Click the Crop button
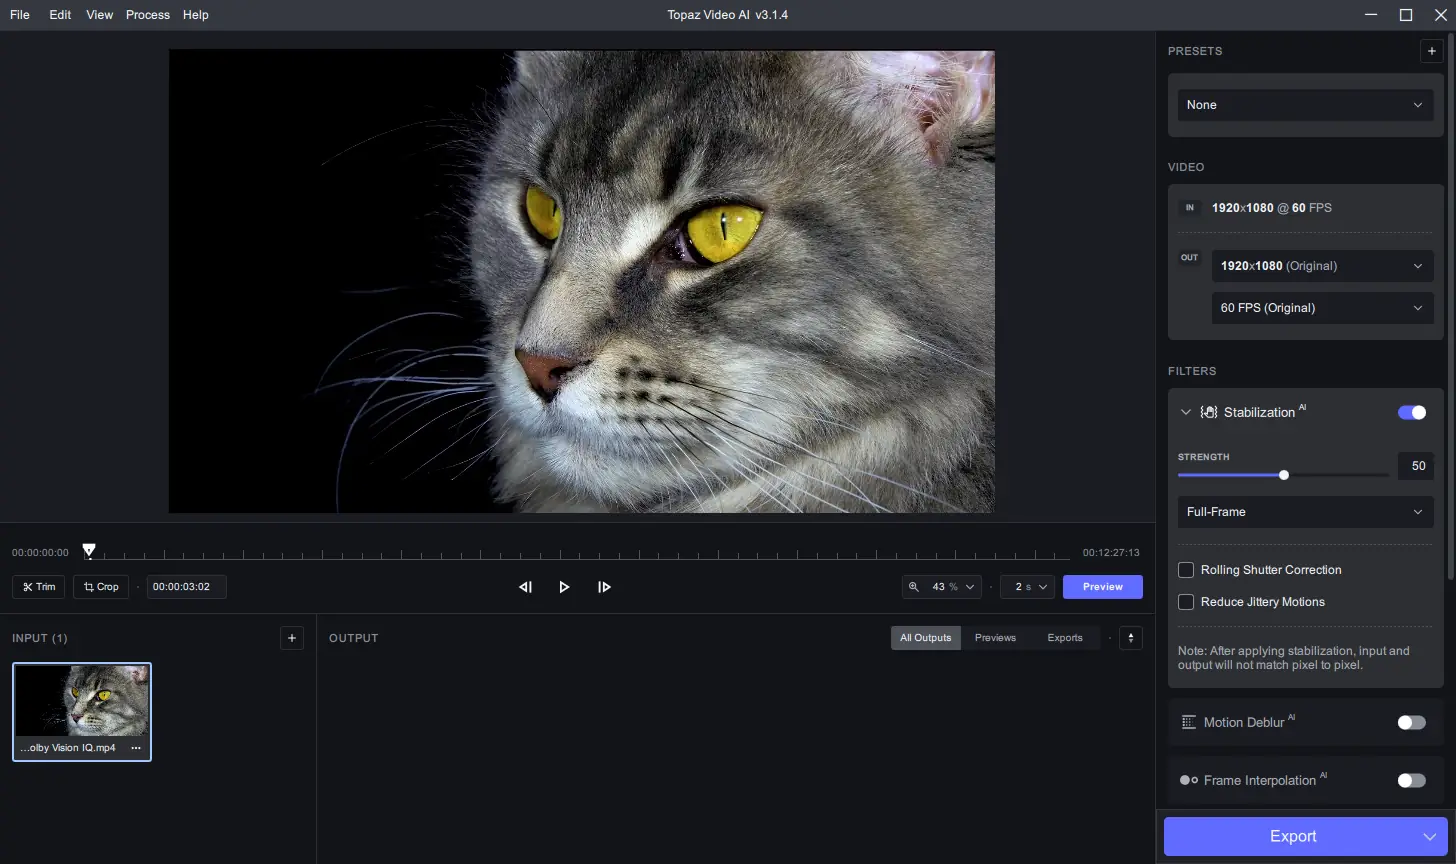Image resolution: width=1456 pixels, height=864 pixels. [101, 587]
